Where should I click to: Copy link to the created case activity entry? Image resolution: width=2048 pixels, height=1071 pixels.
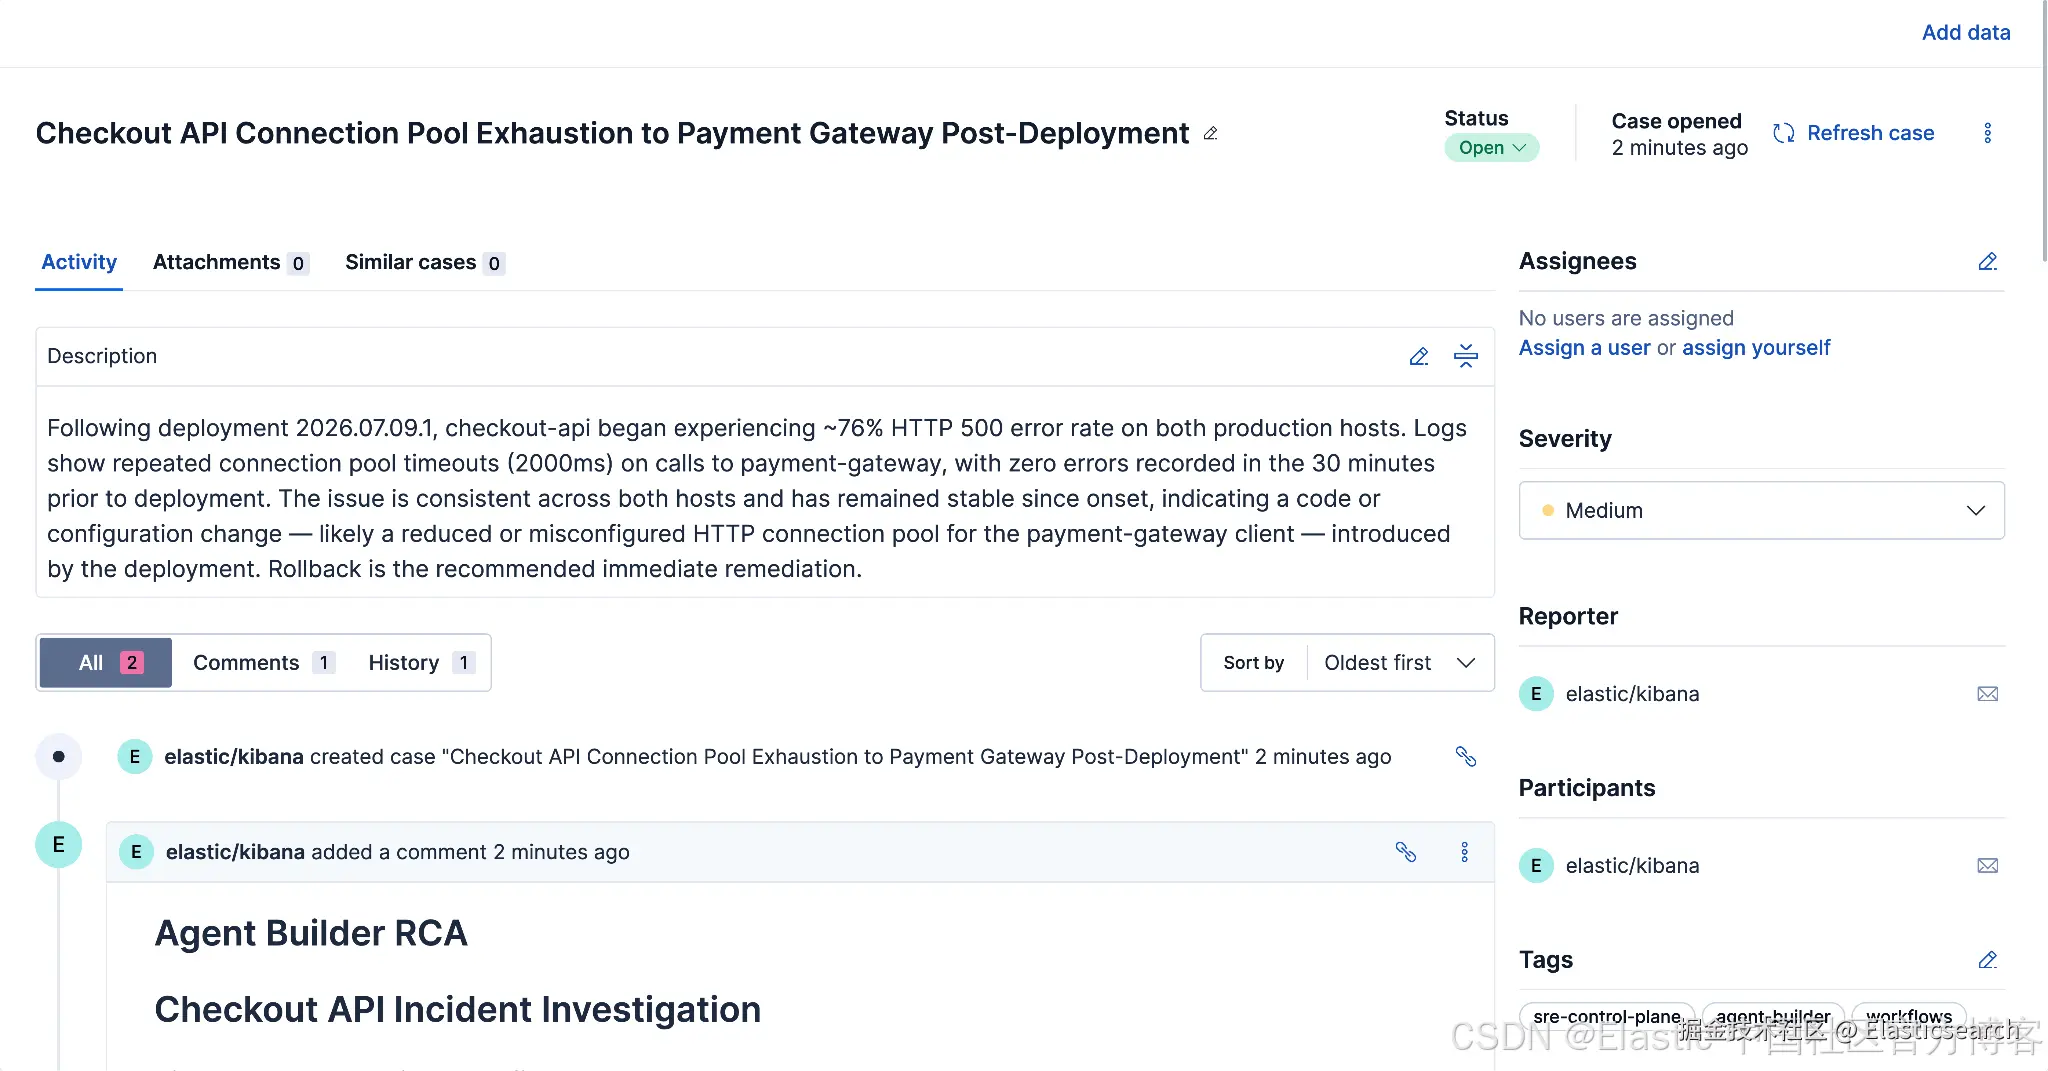tap(1465, 757)
